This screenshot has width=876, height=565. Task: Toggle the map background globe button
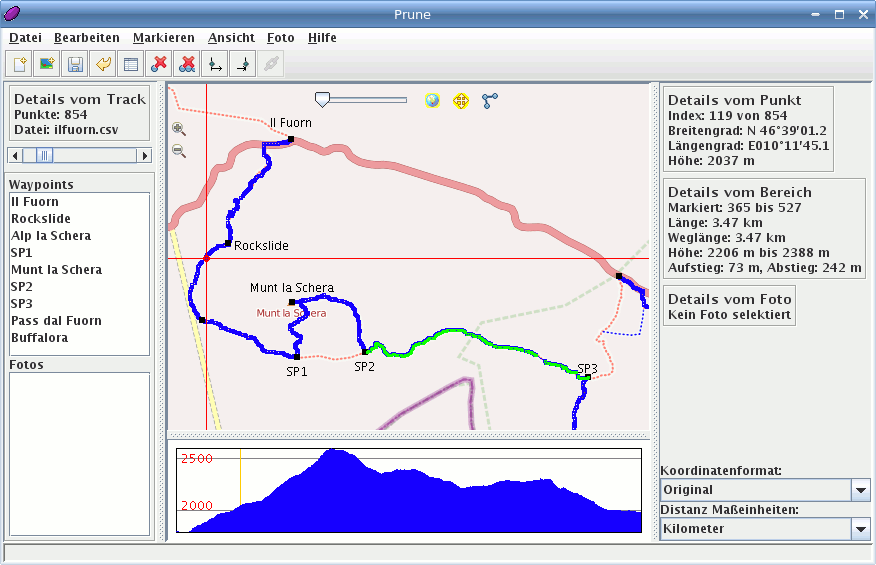[432, 100]
